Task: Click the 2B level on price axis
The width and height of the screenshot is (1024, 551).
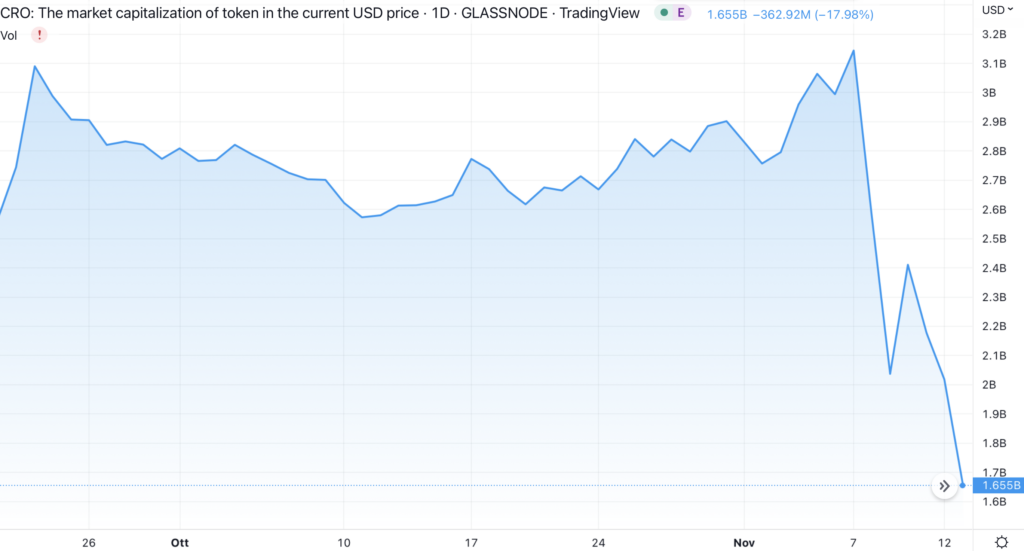Action: 989,385
